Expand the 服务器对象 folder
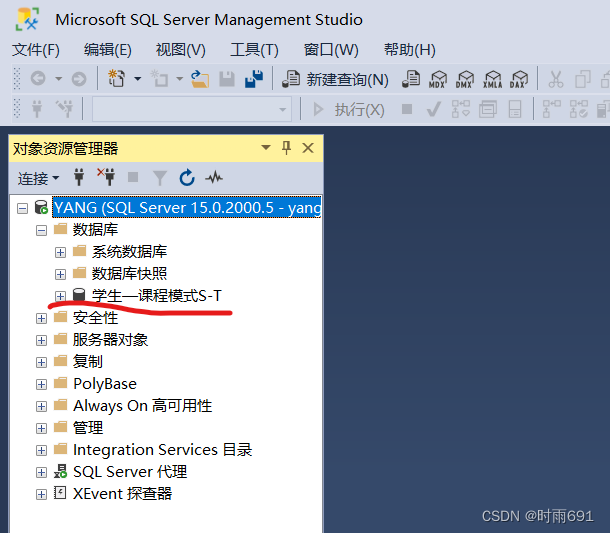Viewport: 610px width, 533px height. coord(41,341)
